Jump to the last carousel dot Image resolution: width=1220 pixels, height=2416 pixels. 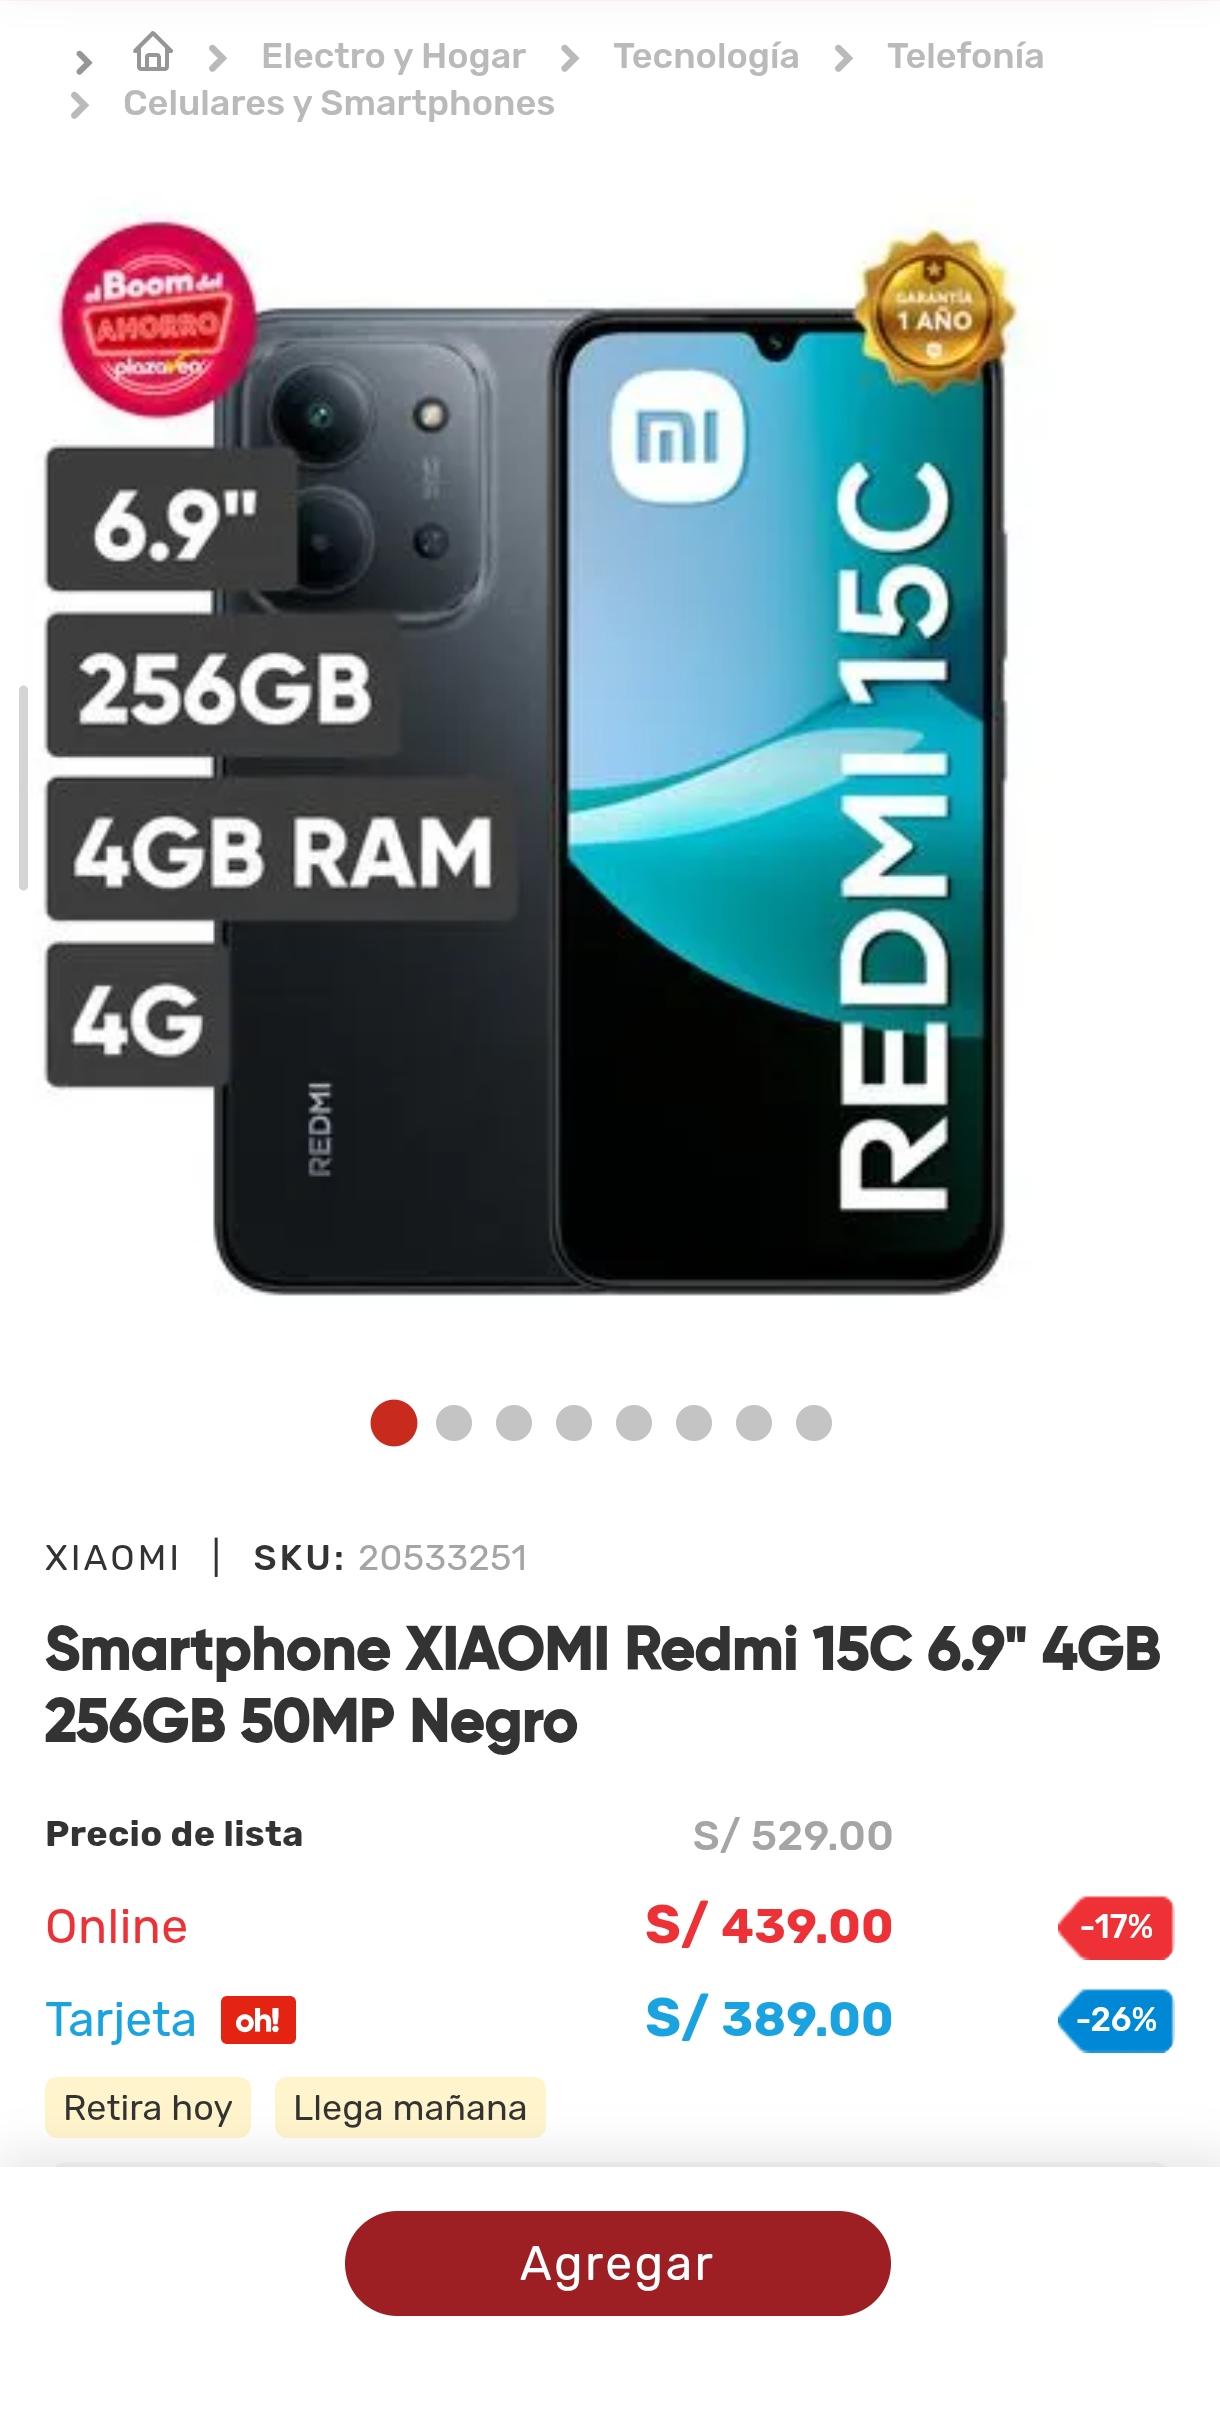(x=814, y=1423)
